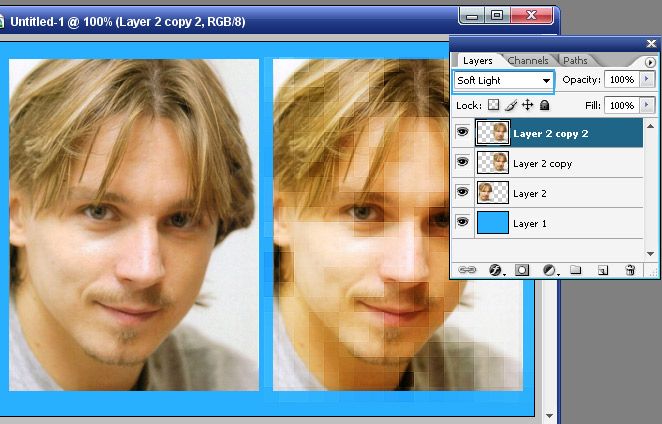Minimize the Untitled-1 document window
This screenshot has width=662, height=424.
[472, 16]
